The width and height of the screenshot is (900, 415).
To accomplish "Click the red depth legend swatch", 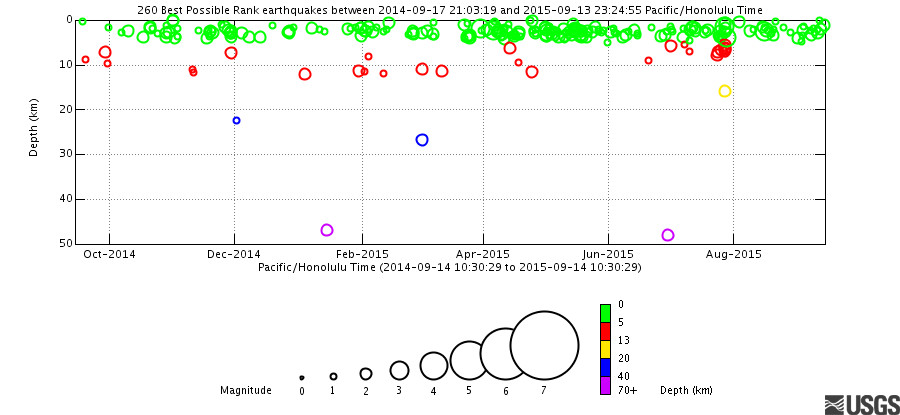I will tap(605, 331).
